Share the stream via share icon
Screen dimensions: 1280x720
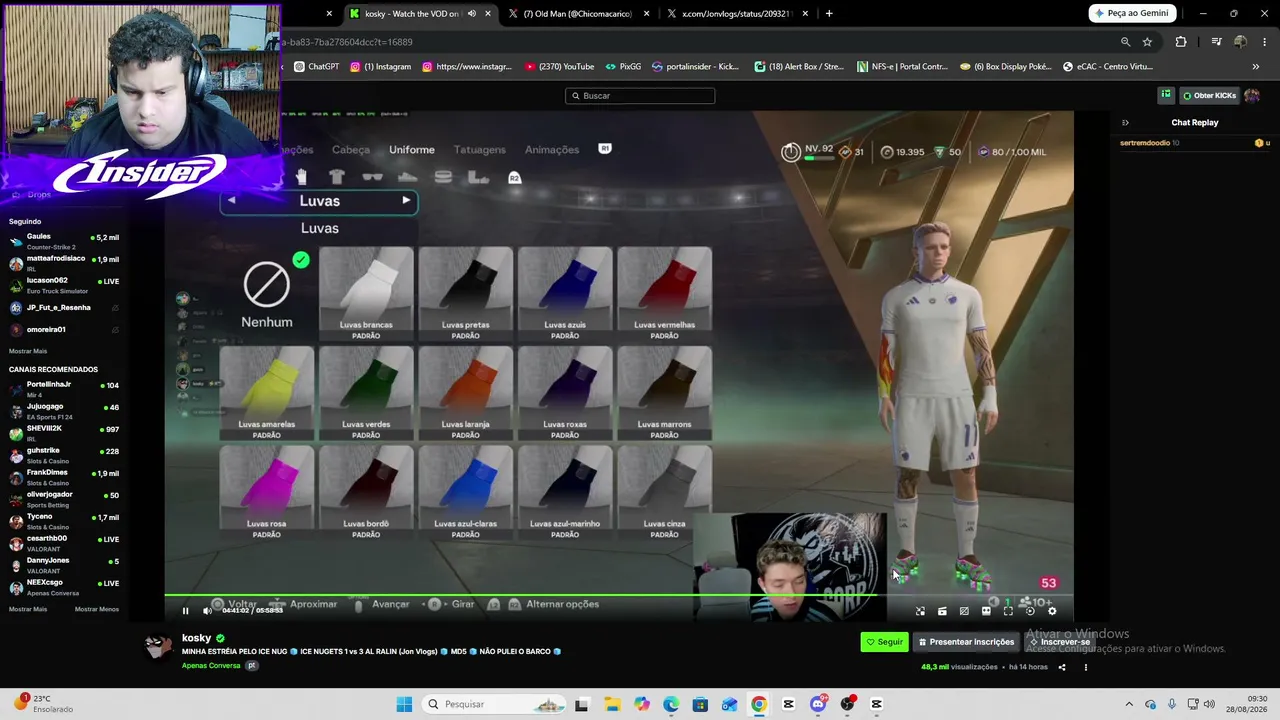(1062, 667)
